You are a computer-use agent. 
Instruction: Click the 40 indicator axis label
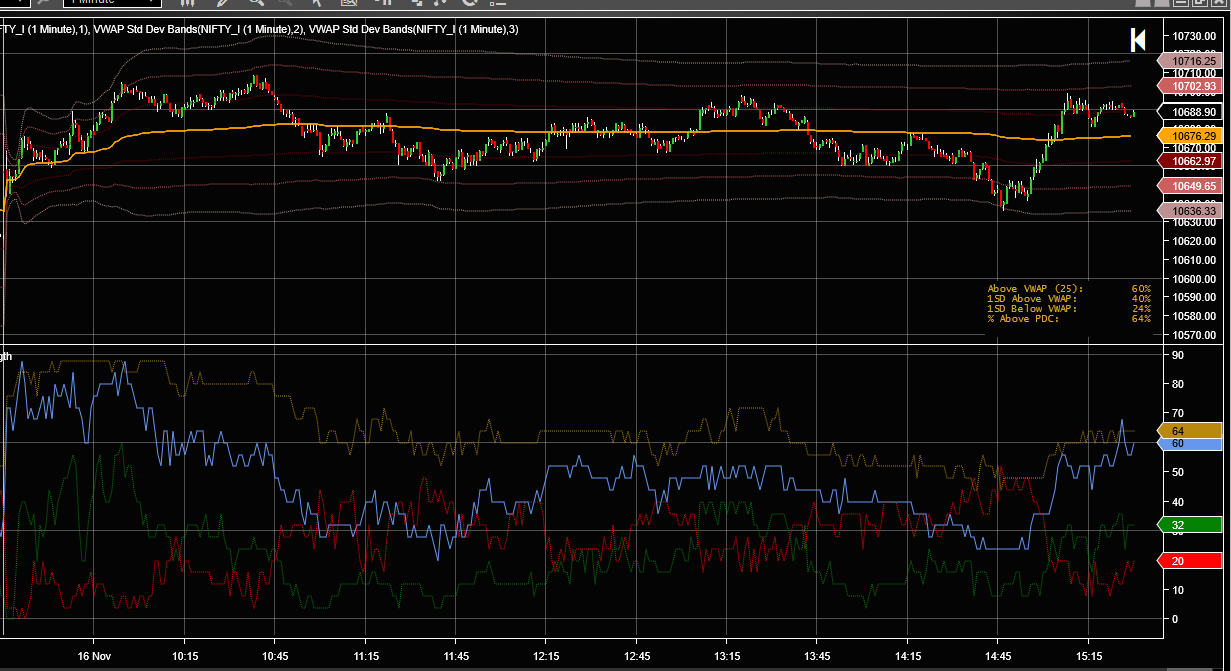tap(1178, 502)
